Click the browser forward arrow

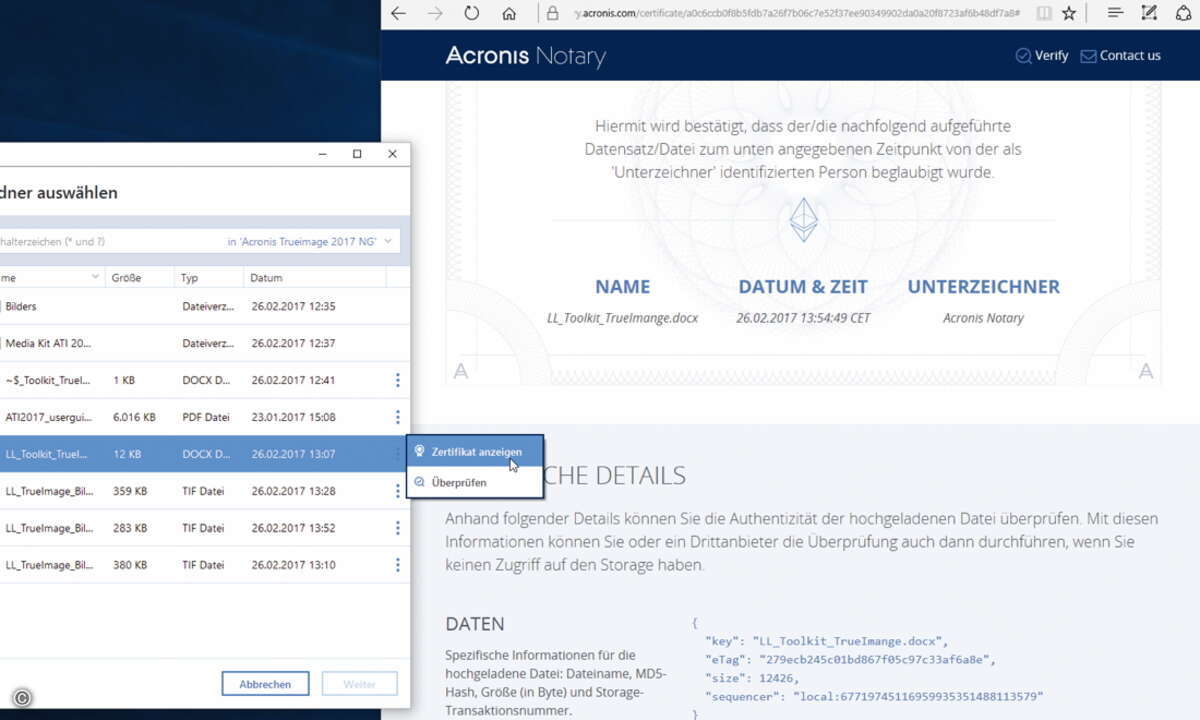click(x=435, y=14)
